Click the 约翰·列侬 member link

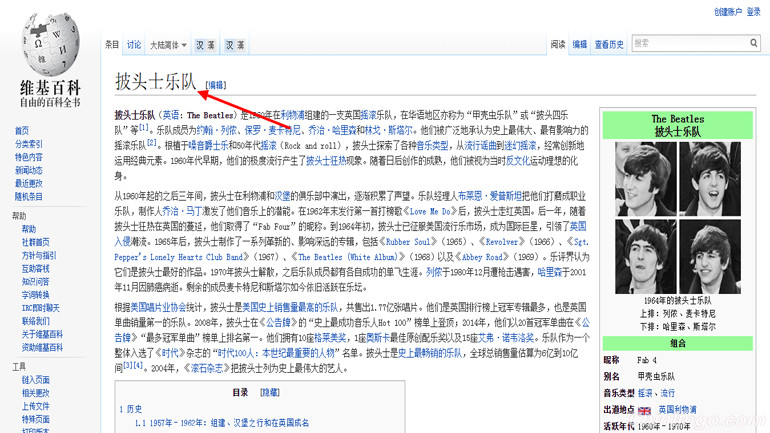pos(217,131)
